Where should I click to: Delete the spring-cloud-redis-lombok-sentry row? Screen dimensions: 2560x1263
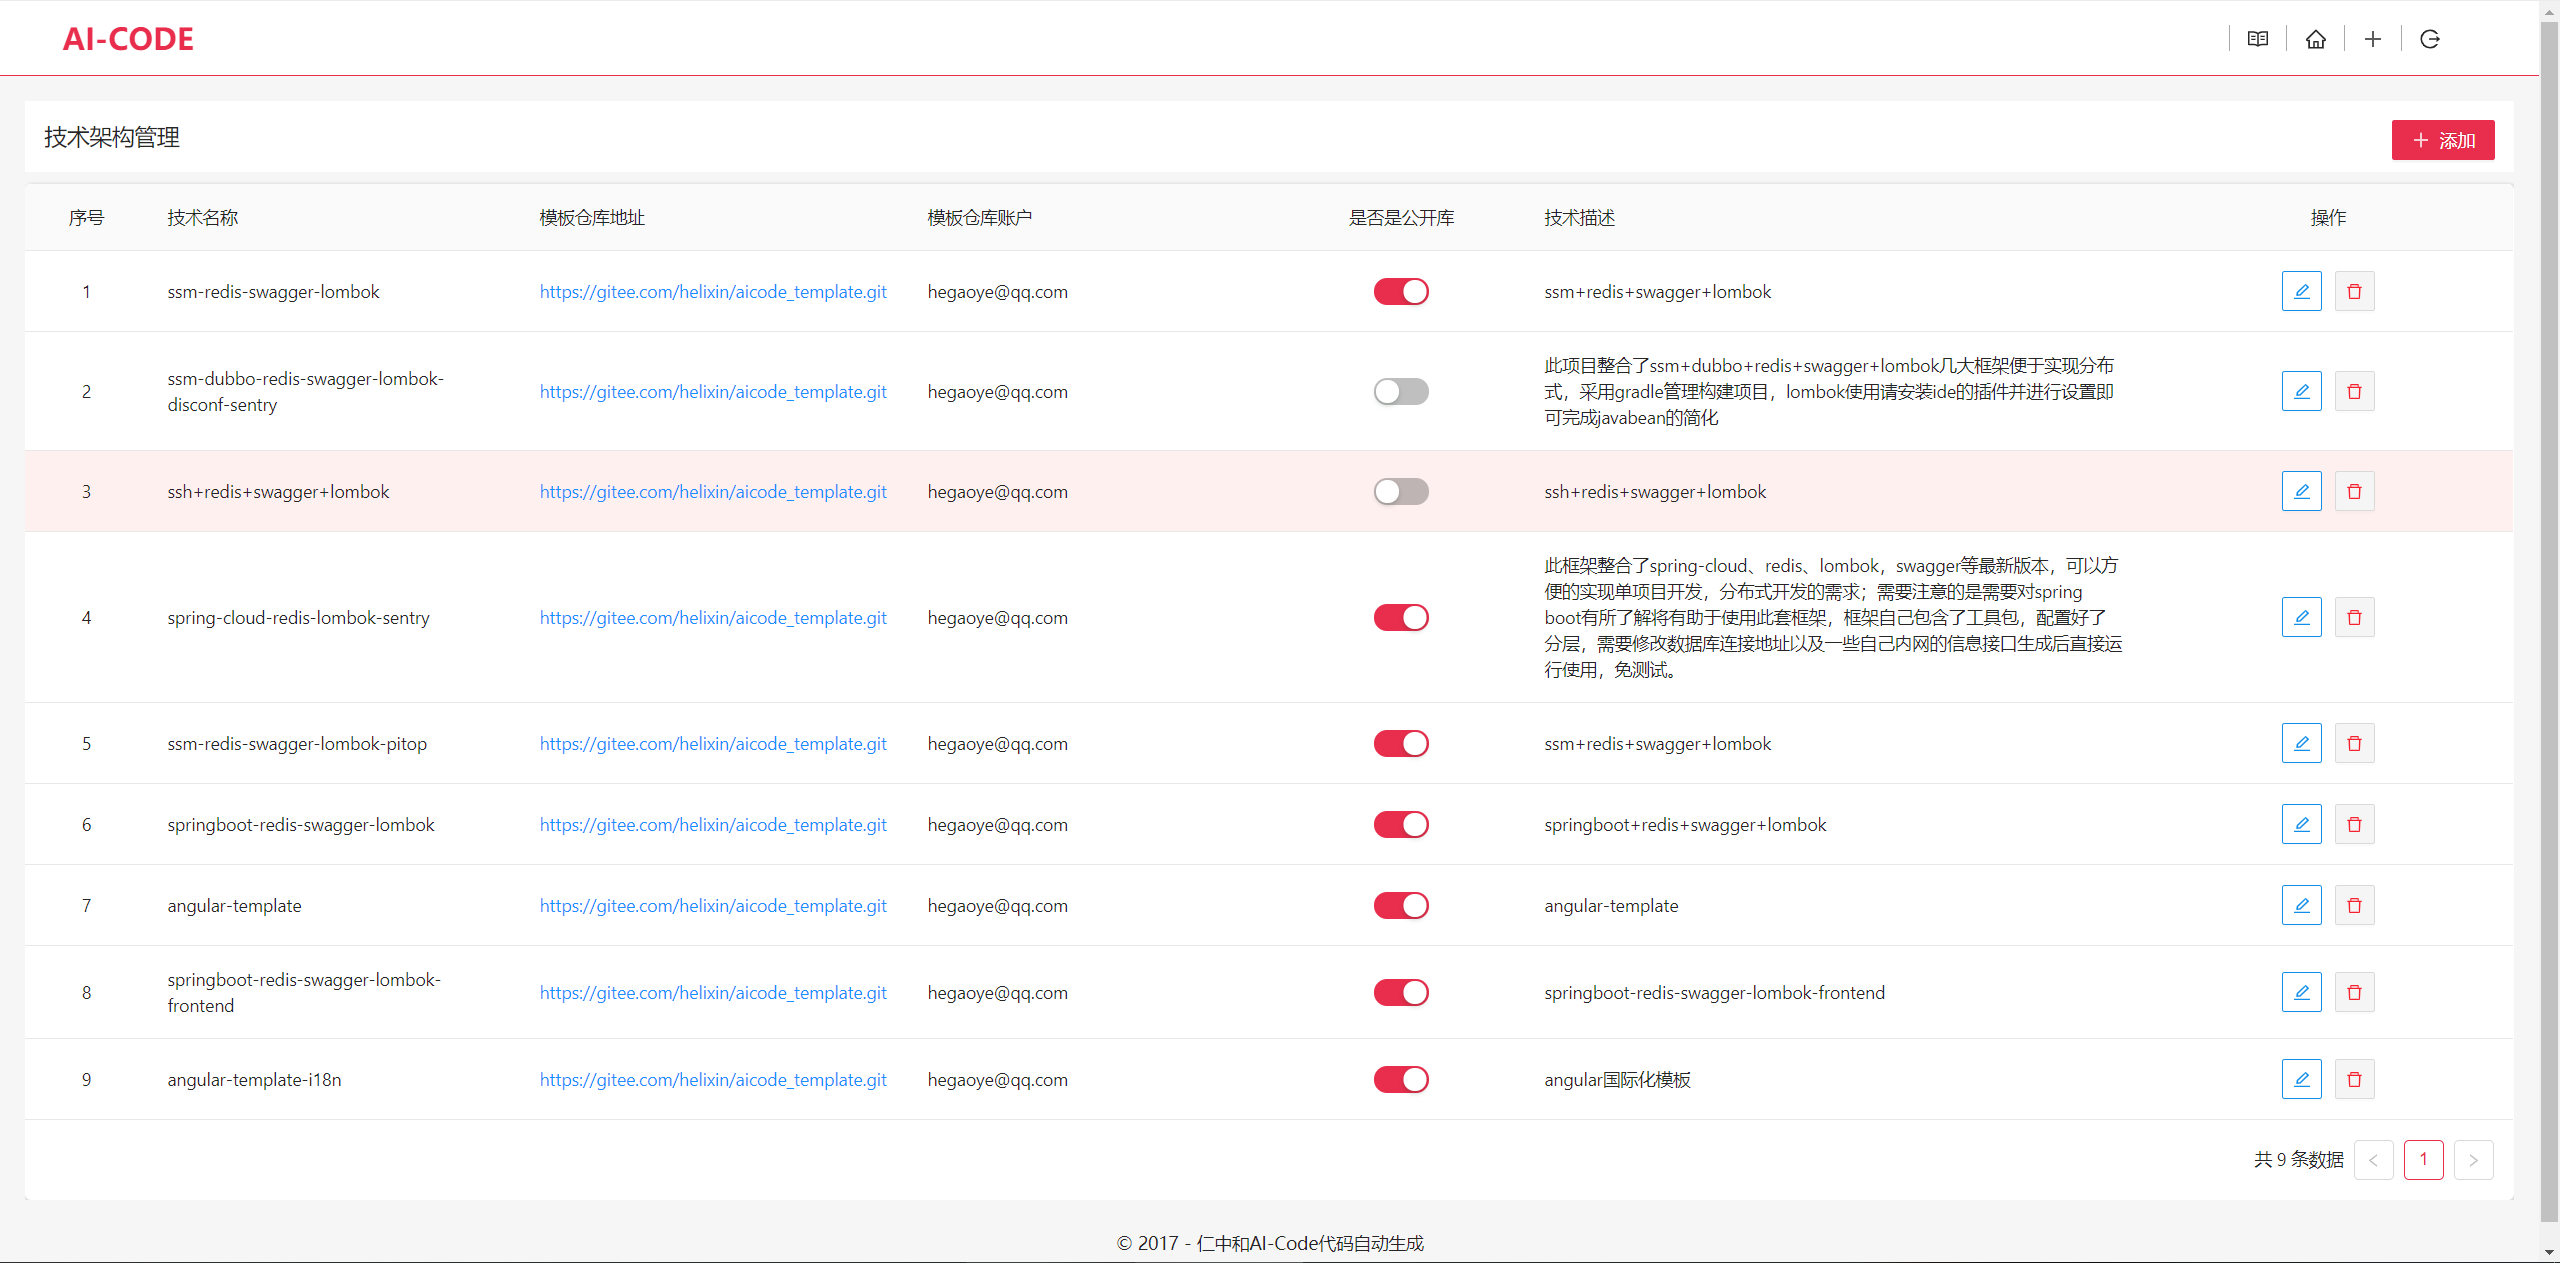pyautogui.click(x=2354, y=617)
